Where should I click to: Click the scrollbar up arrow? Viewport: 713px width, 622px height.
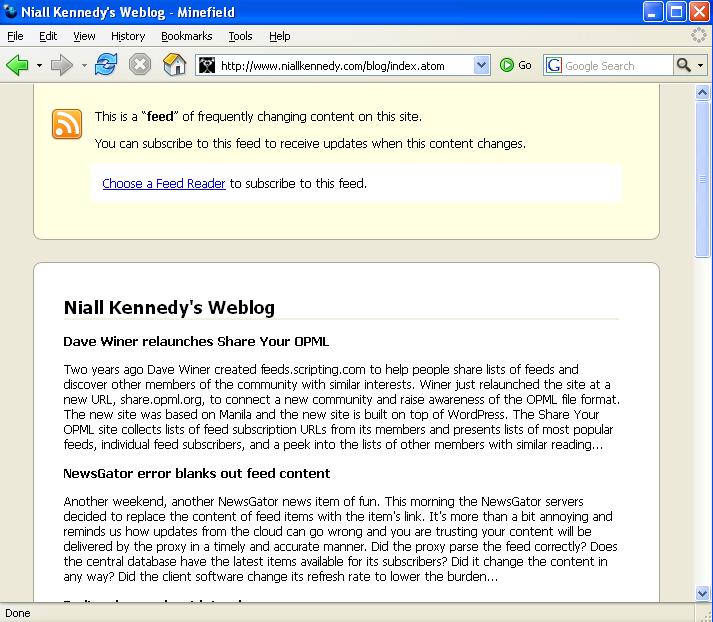(702, 93)
